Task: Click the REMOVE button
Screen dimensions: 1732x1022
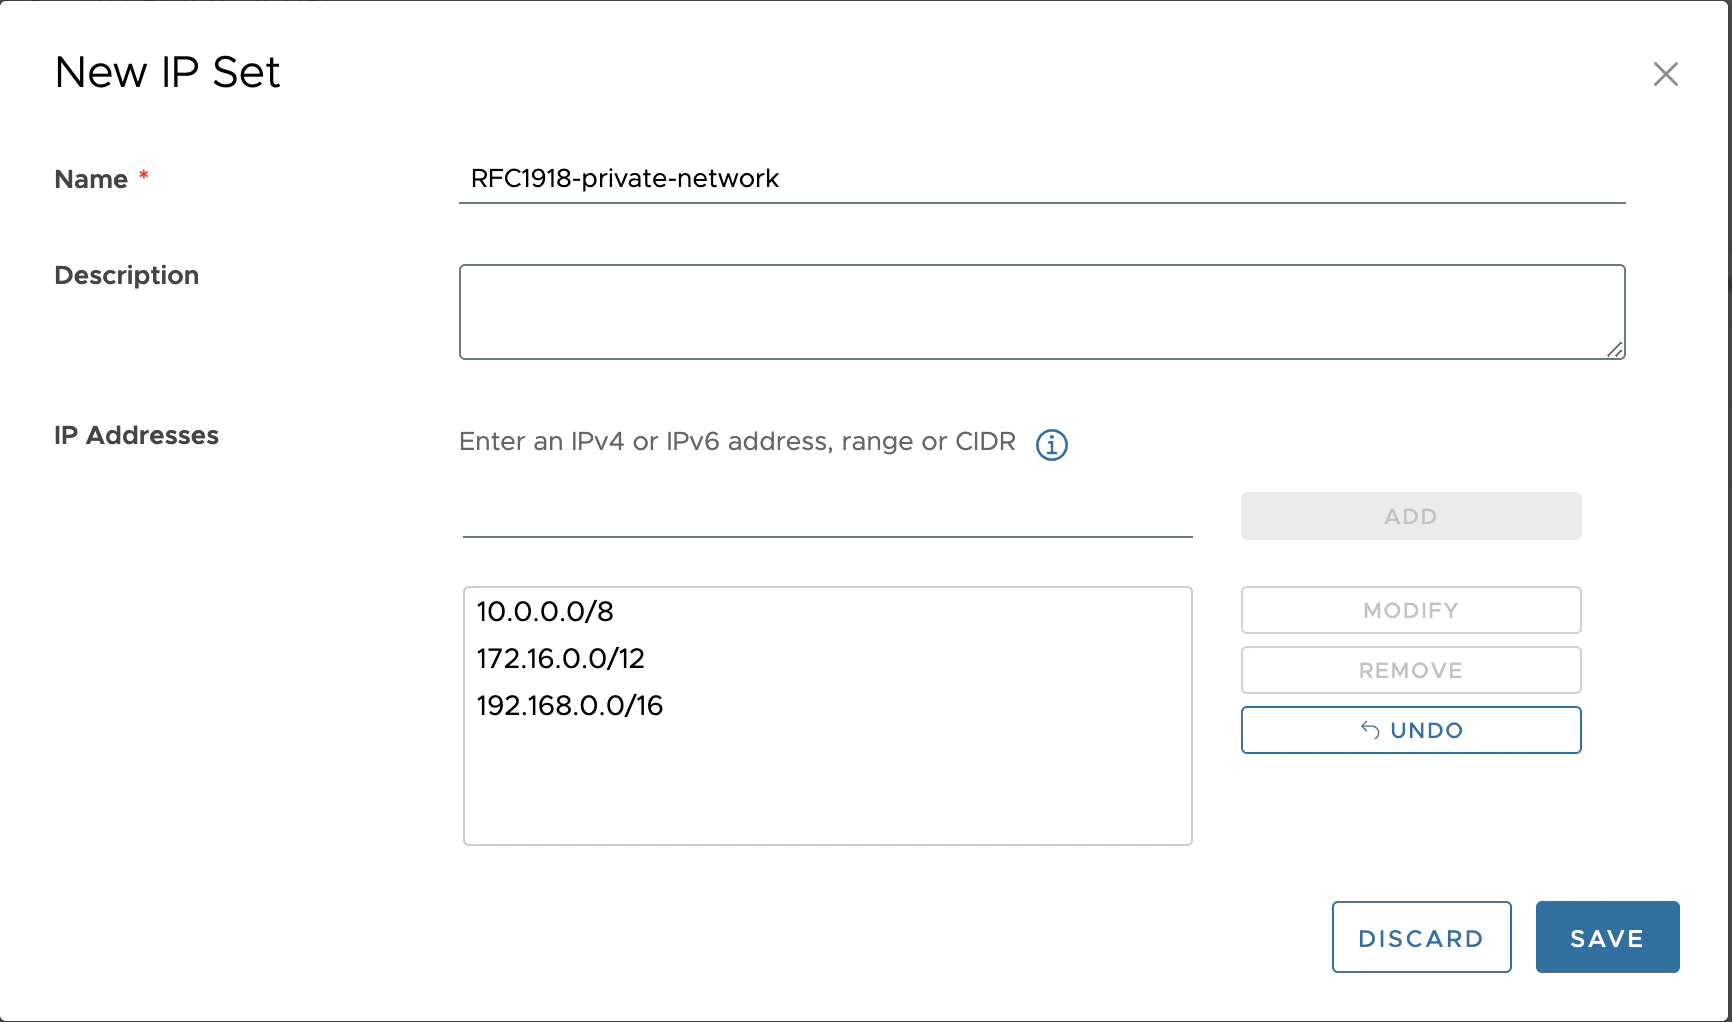Action: (x=1411, y=670)
